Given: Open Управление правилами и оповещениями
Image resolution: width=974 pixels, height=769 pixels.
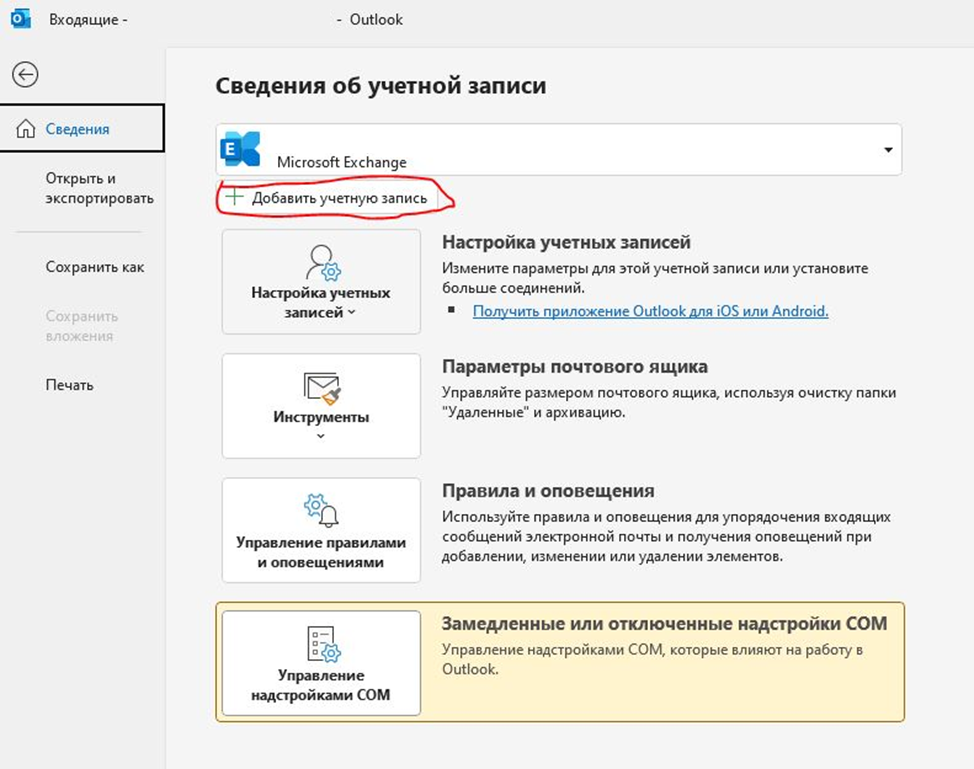Looking at the screenshot, I should (321, 530).
